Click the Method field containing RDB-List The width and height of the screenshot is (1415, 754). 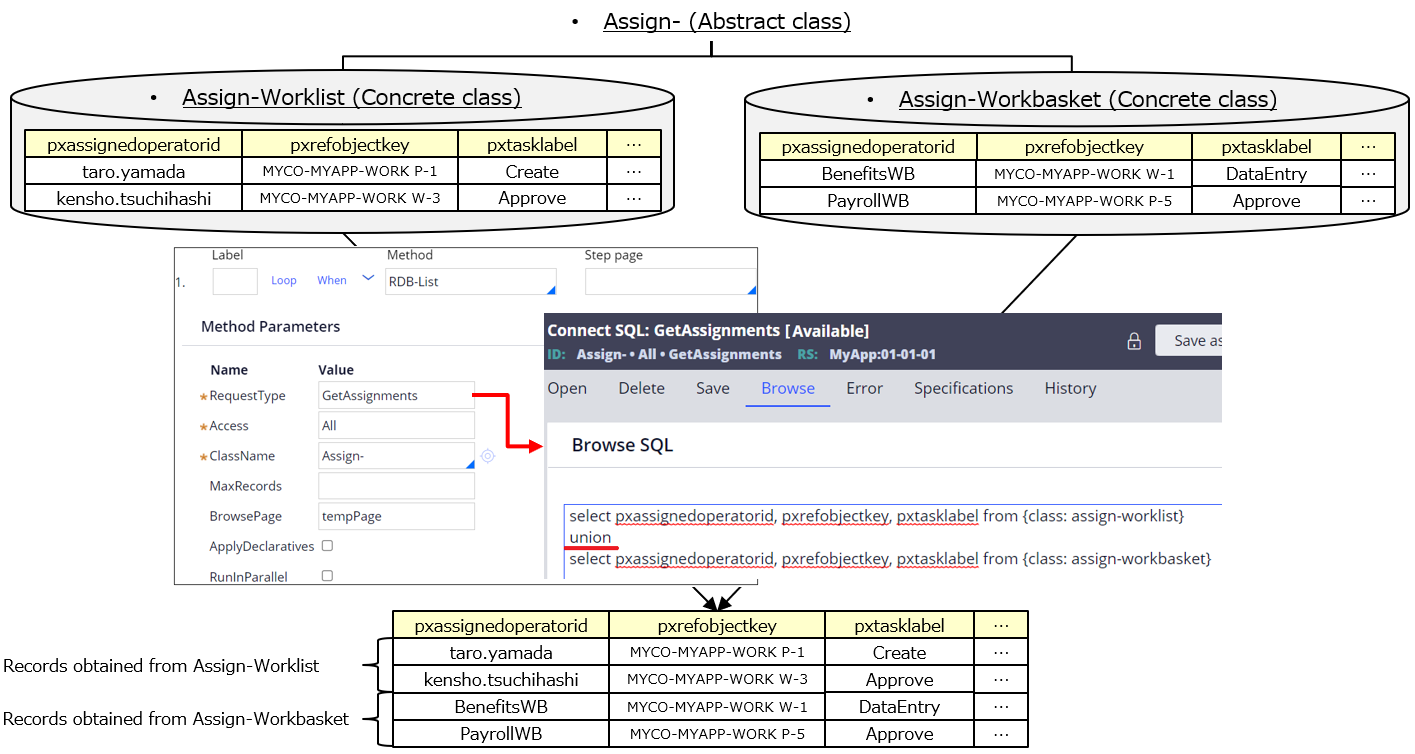(470, 282)
